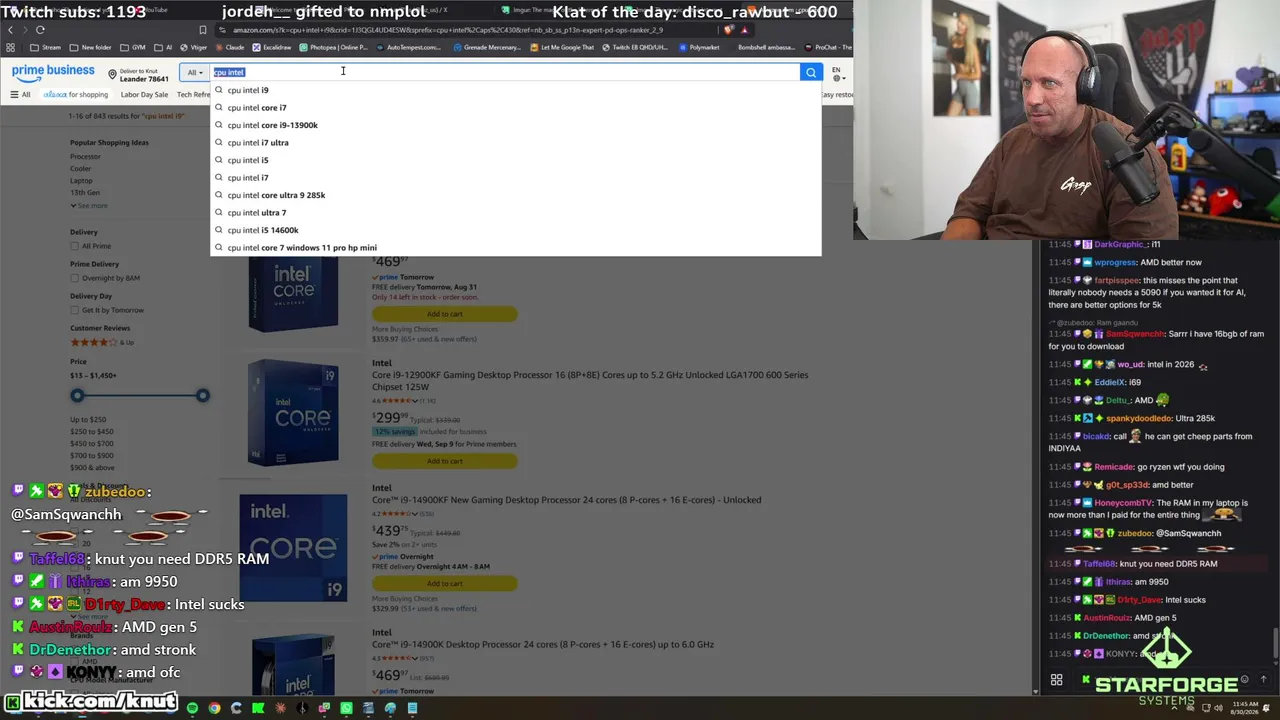Choose suggestion 'cpu intel ultra 7'

(515, 213)
